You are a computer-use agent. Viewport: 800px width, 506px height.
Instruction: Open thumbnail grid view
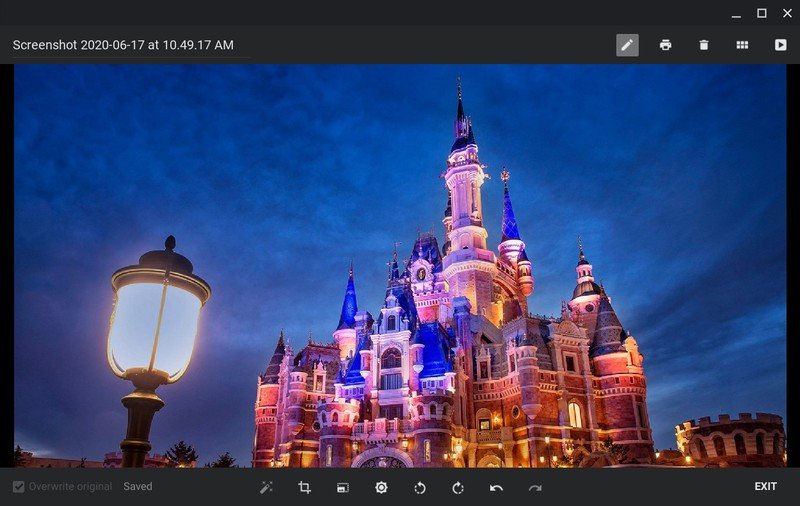coord(742,45)
